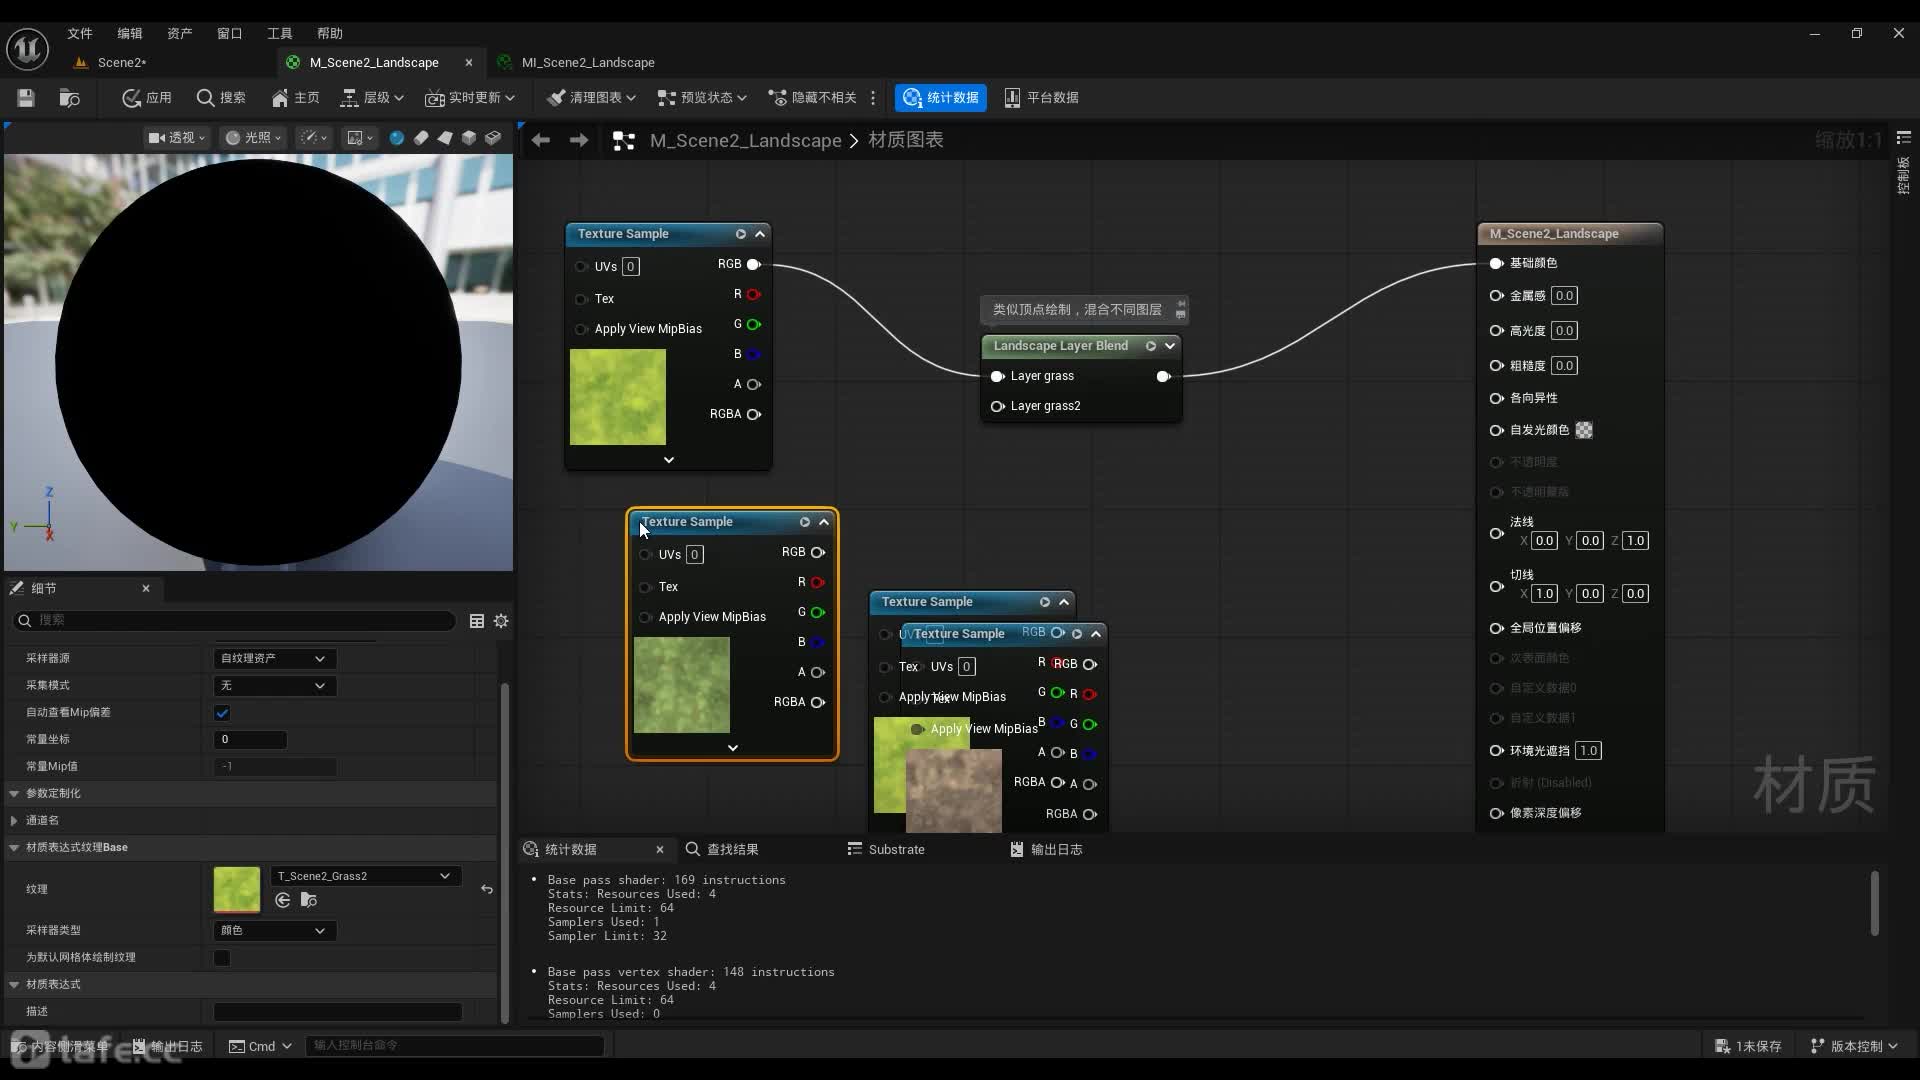1920x1080 pixels.
Task: Switch to MI_Scene2_Landscape tab
Action: point(587,62)
